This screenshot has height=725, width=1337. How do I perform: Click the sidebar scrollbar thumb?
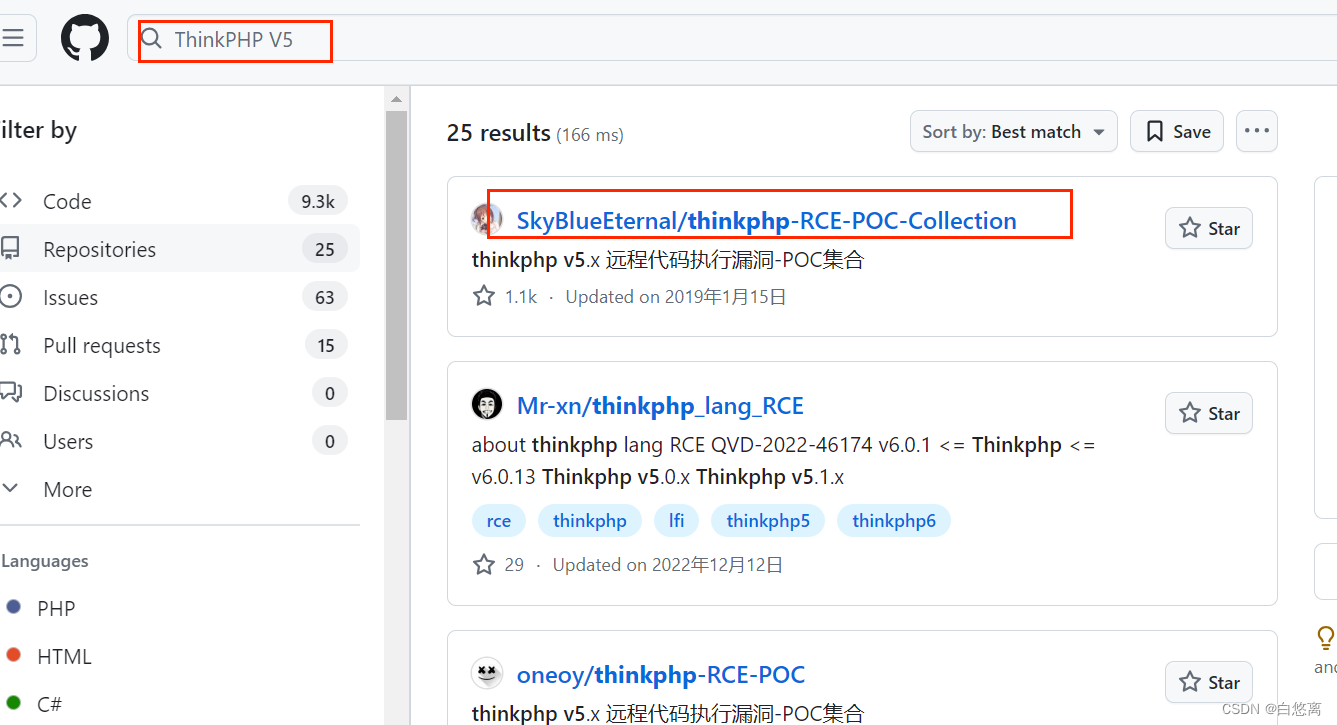pyautogui.click(x=397, y=265)
